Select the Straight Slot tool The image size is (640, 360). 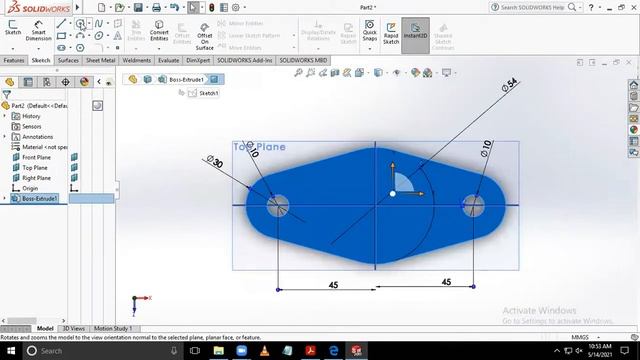[61, 48]
